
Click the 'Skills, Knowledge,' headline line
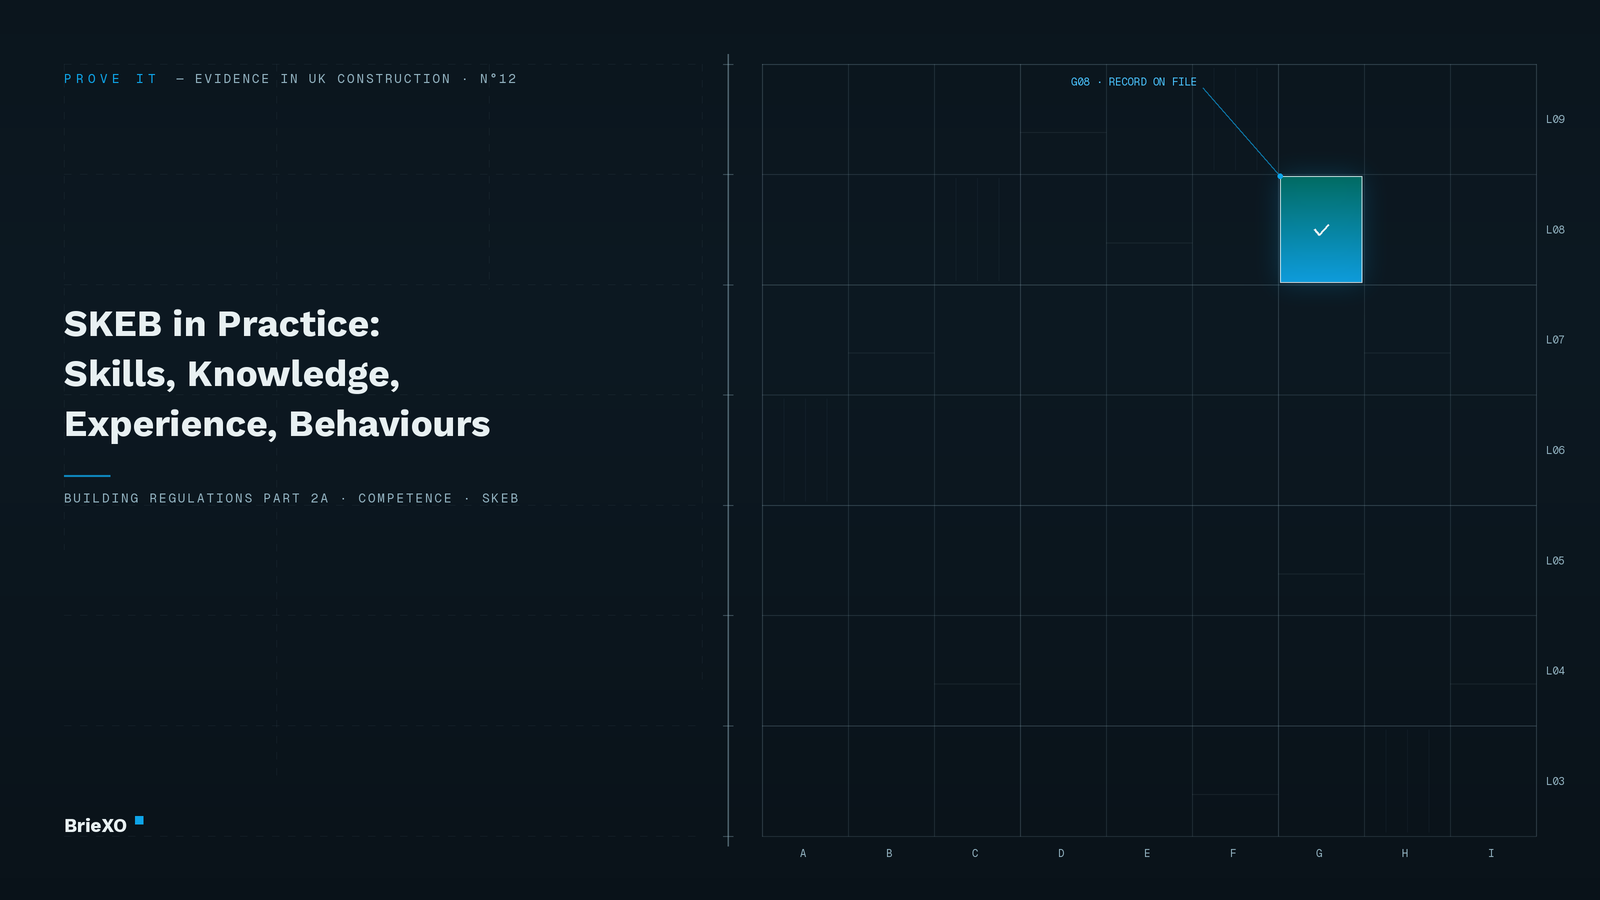click(x=232, y=374)
